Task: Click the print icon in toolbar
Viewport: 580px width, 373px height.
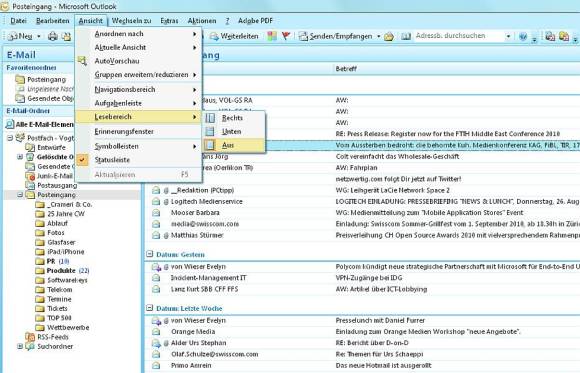Action: 53,36
